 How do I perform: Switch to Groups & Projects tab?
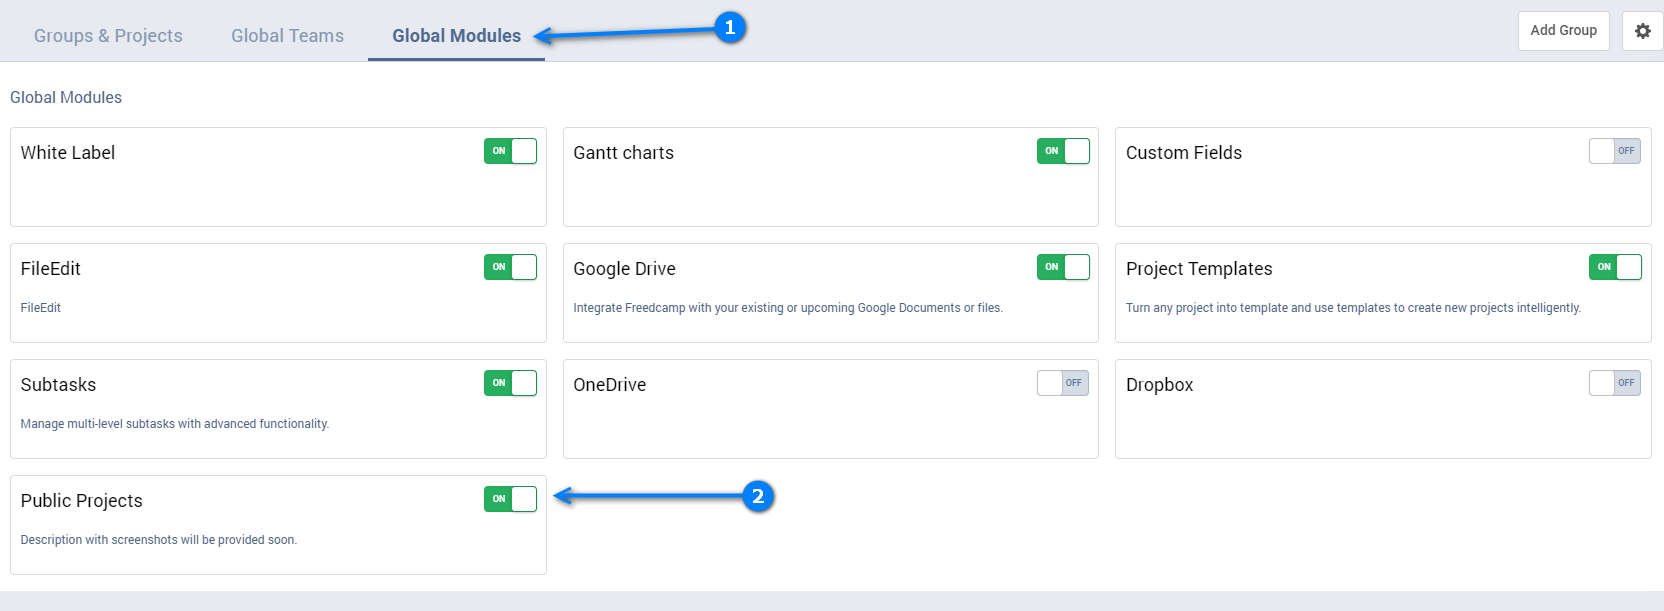click(x=108, y=36)
